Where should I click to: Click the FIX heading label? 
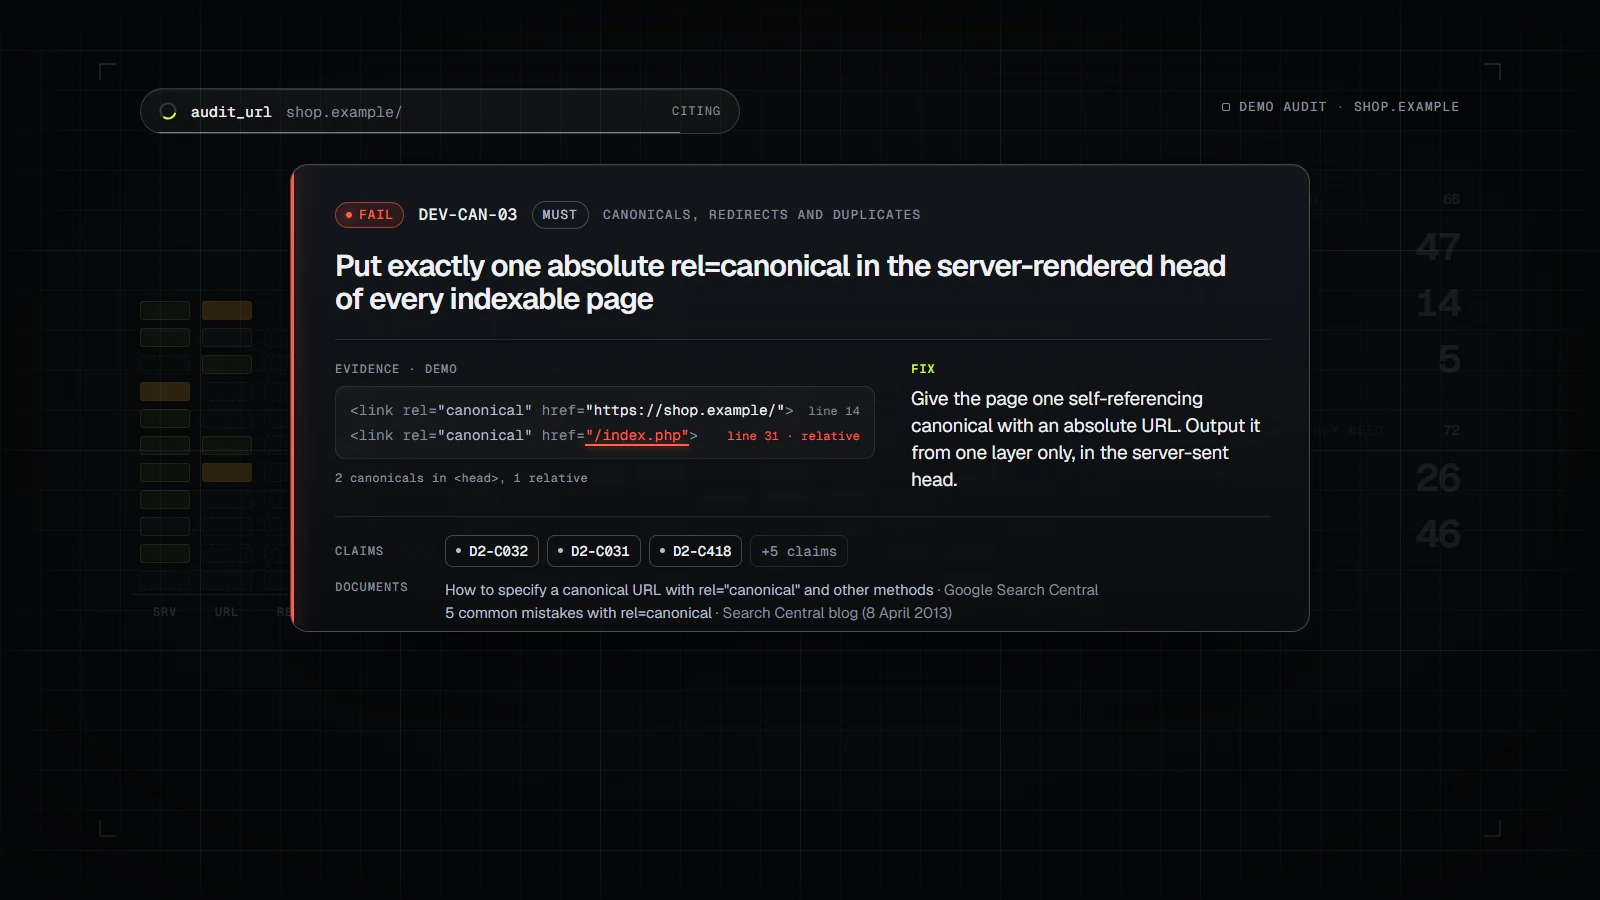click(923, 369)
